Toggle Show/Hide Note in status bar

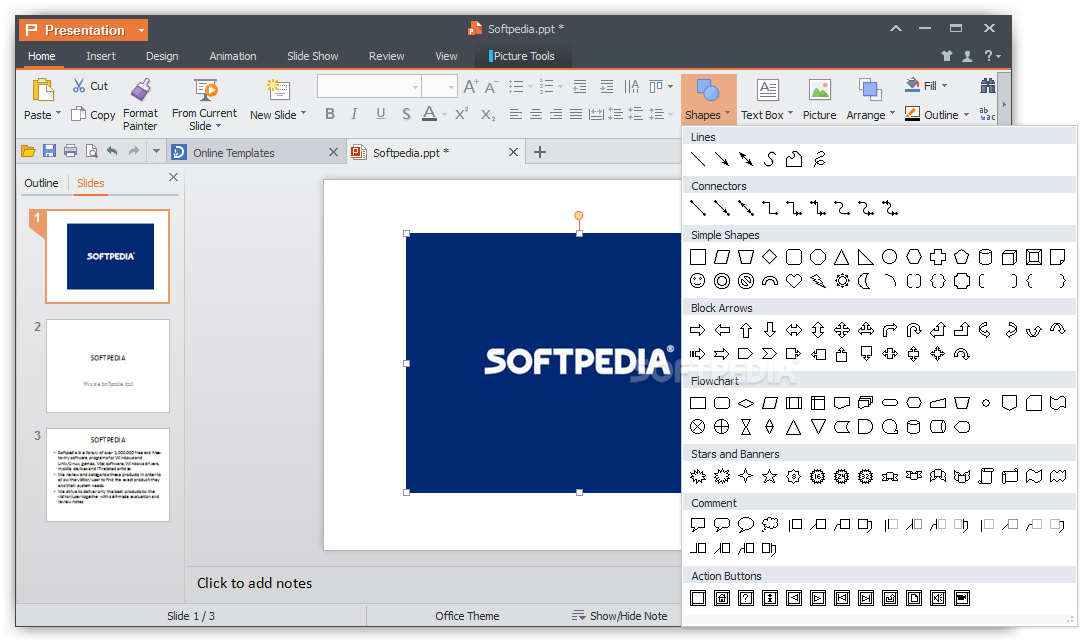620,616
